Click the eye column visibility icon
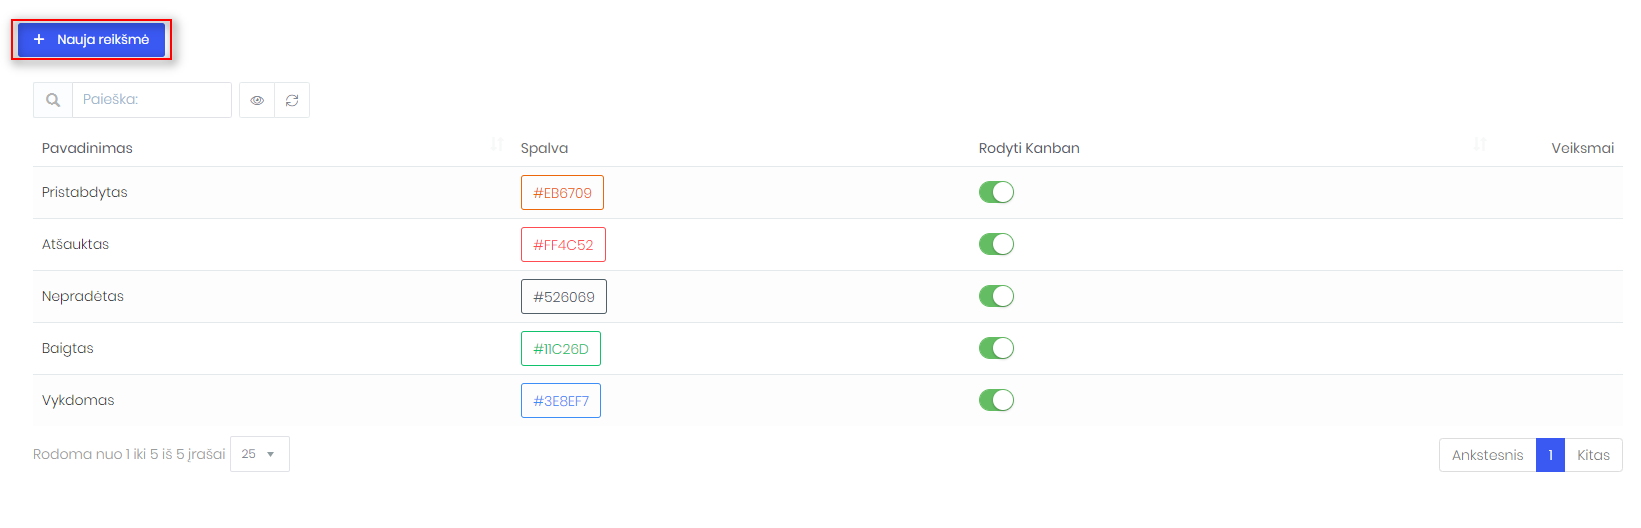Image resolution: width=1641 pixels, height=528 pixels. [257, 100]
